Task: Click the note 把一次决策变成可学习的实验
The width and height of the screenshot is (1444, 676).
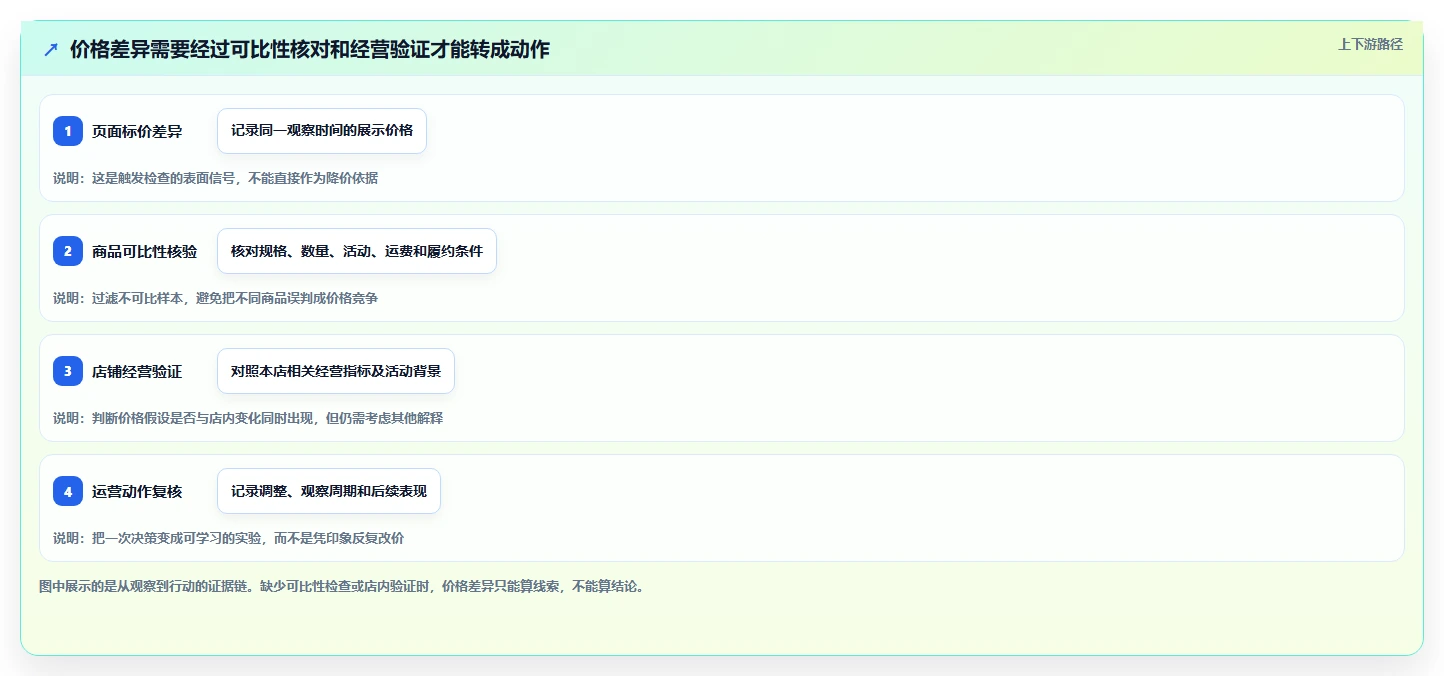Action: tap(228, 538)
